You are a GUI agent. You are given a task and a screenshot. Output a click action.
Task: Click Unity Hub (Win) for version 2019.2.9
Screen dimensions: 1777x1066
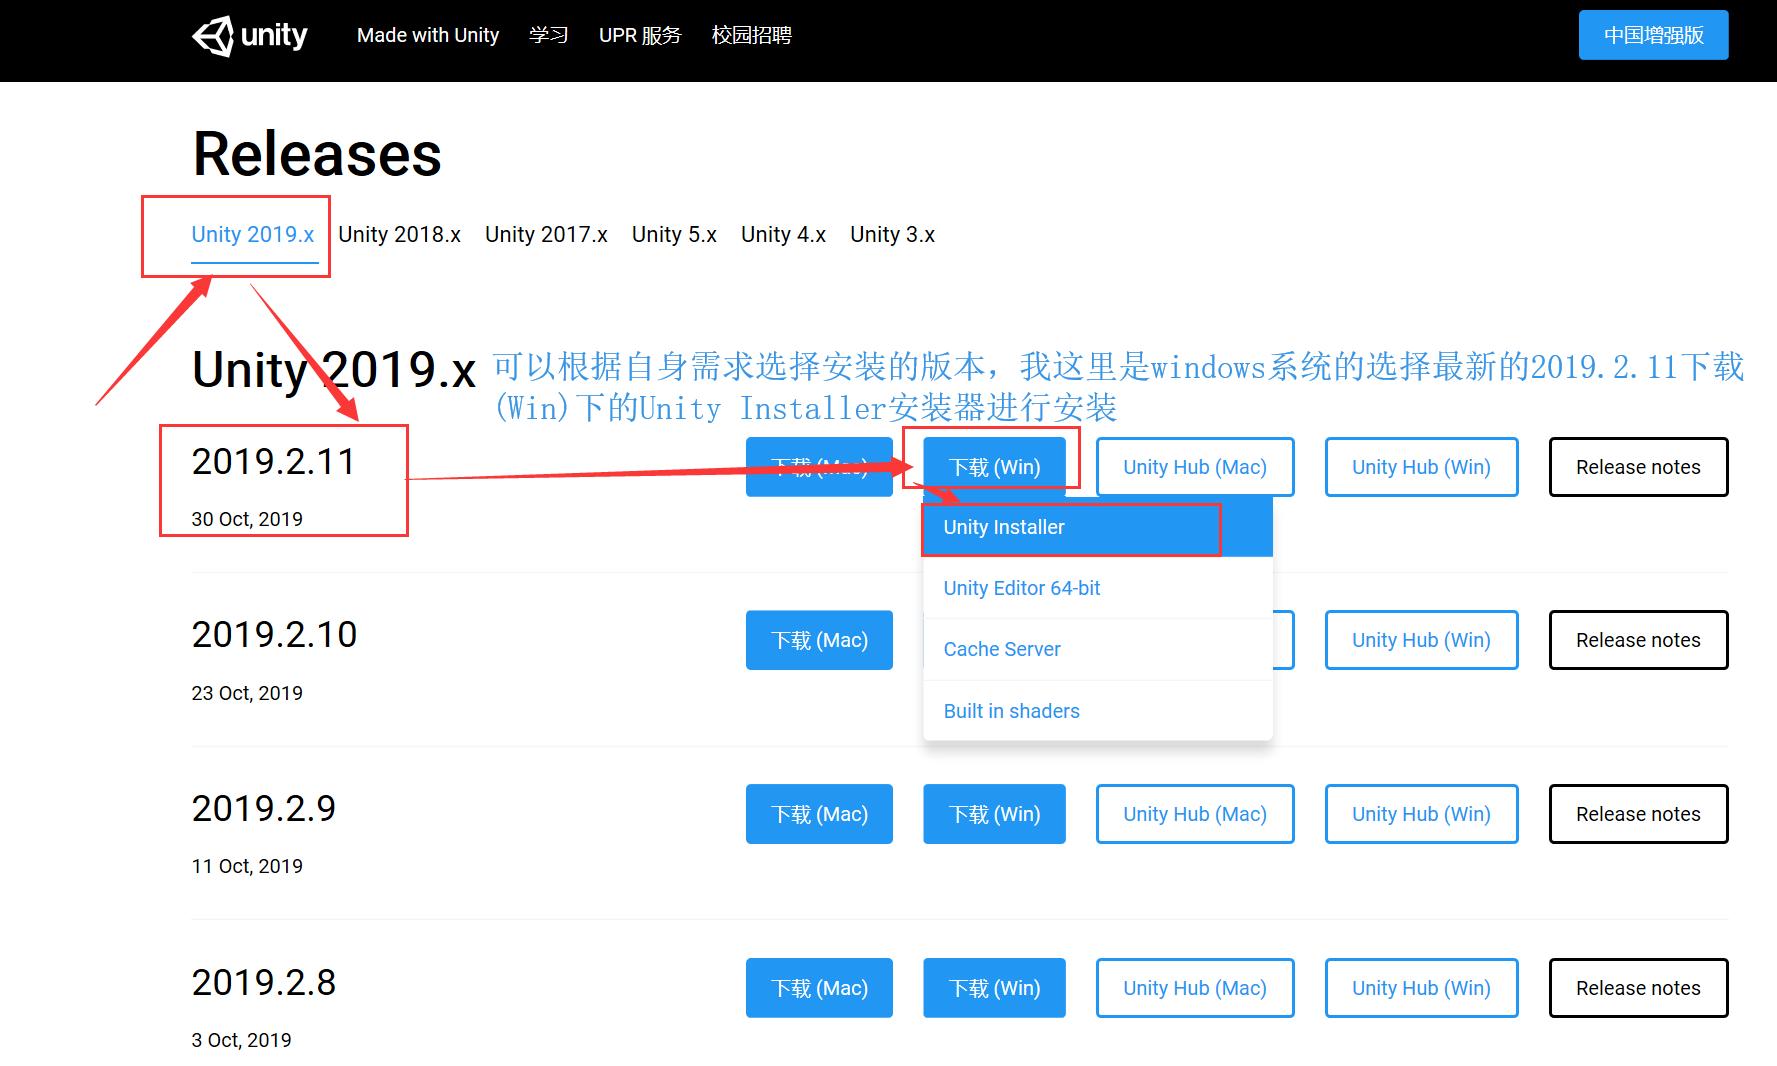click(x=1420, y=813)
